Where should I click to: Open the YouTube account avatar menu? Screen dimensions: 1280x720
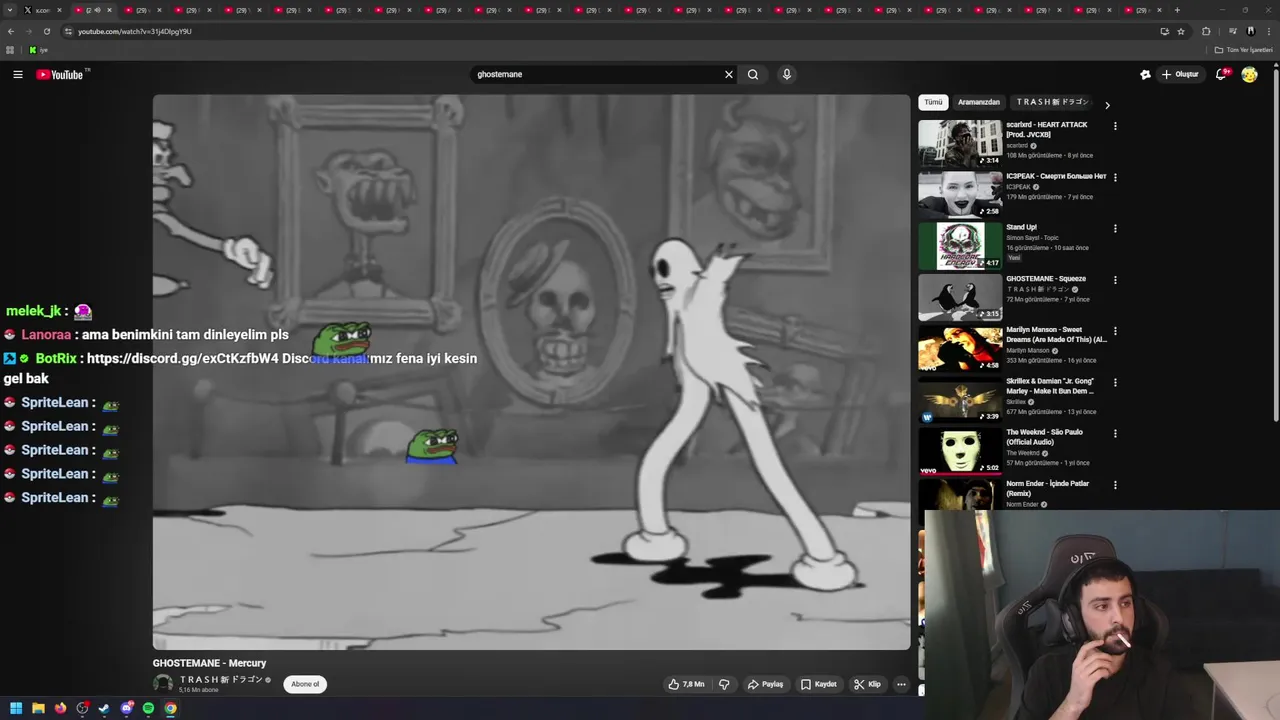pos(1249,74)
